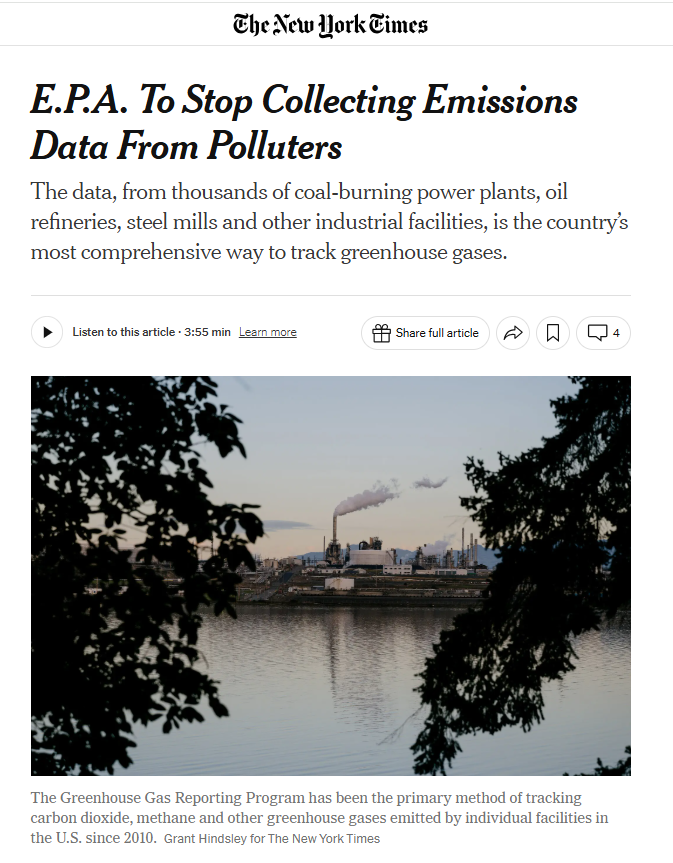Click the Greenhouse Gas Reporting Program caption

319,817
